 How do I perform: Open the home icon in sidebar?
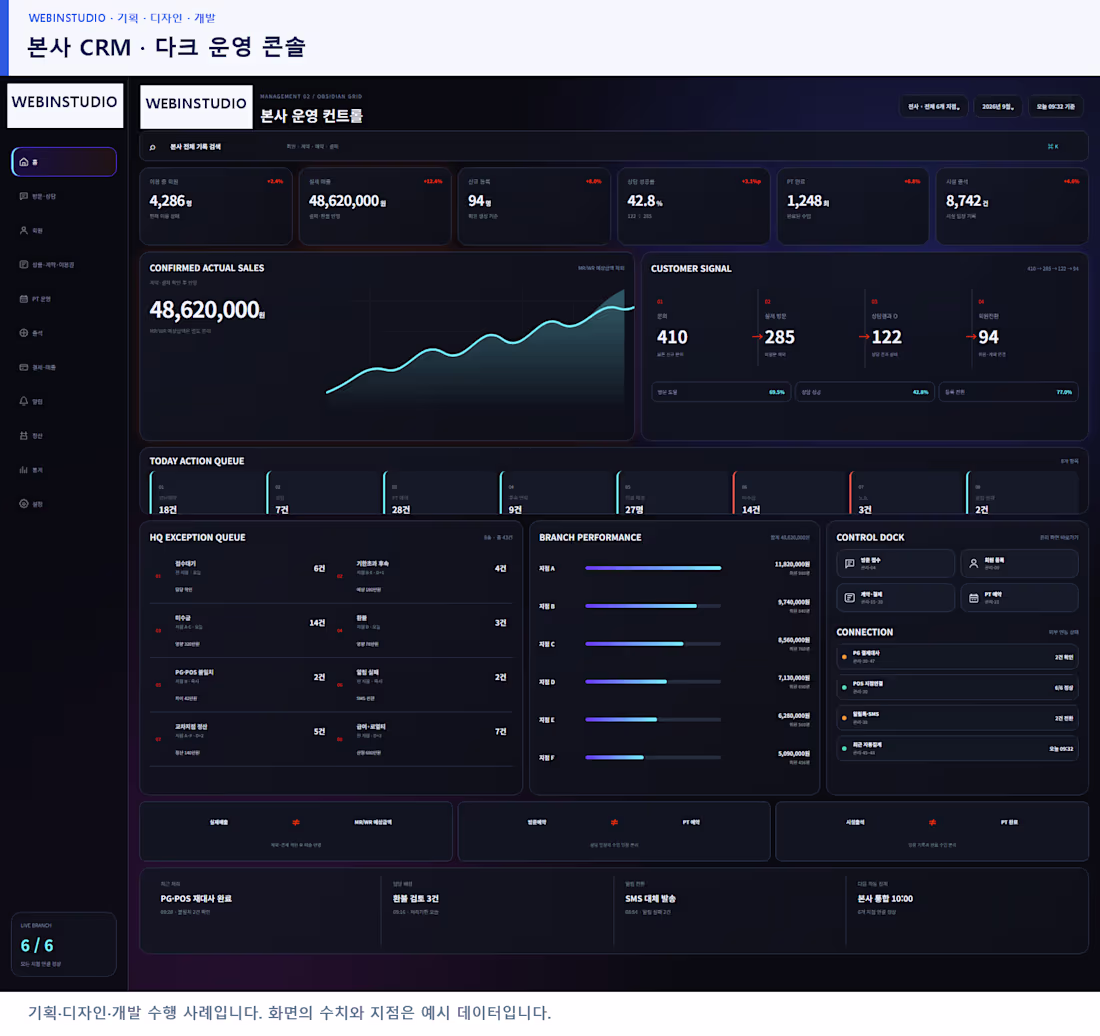(x=24, y=162)
